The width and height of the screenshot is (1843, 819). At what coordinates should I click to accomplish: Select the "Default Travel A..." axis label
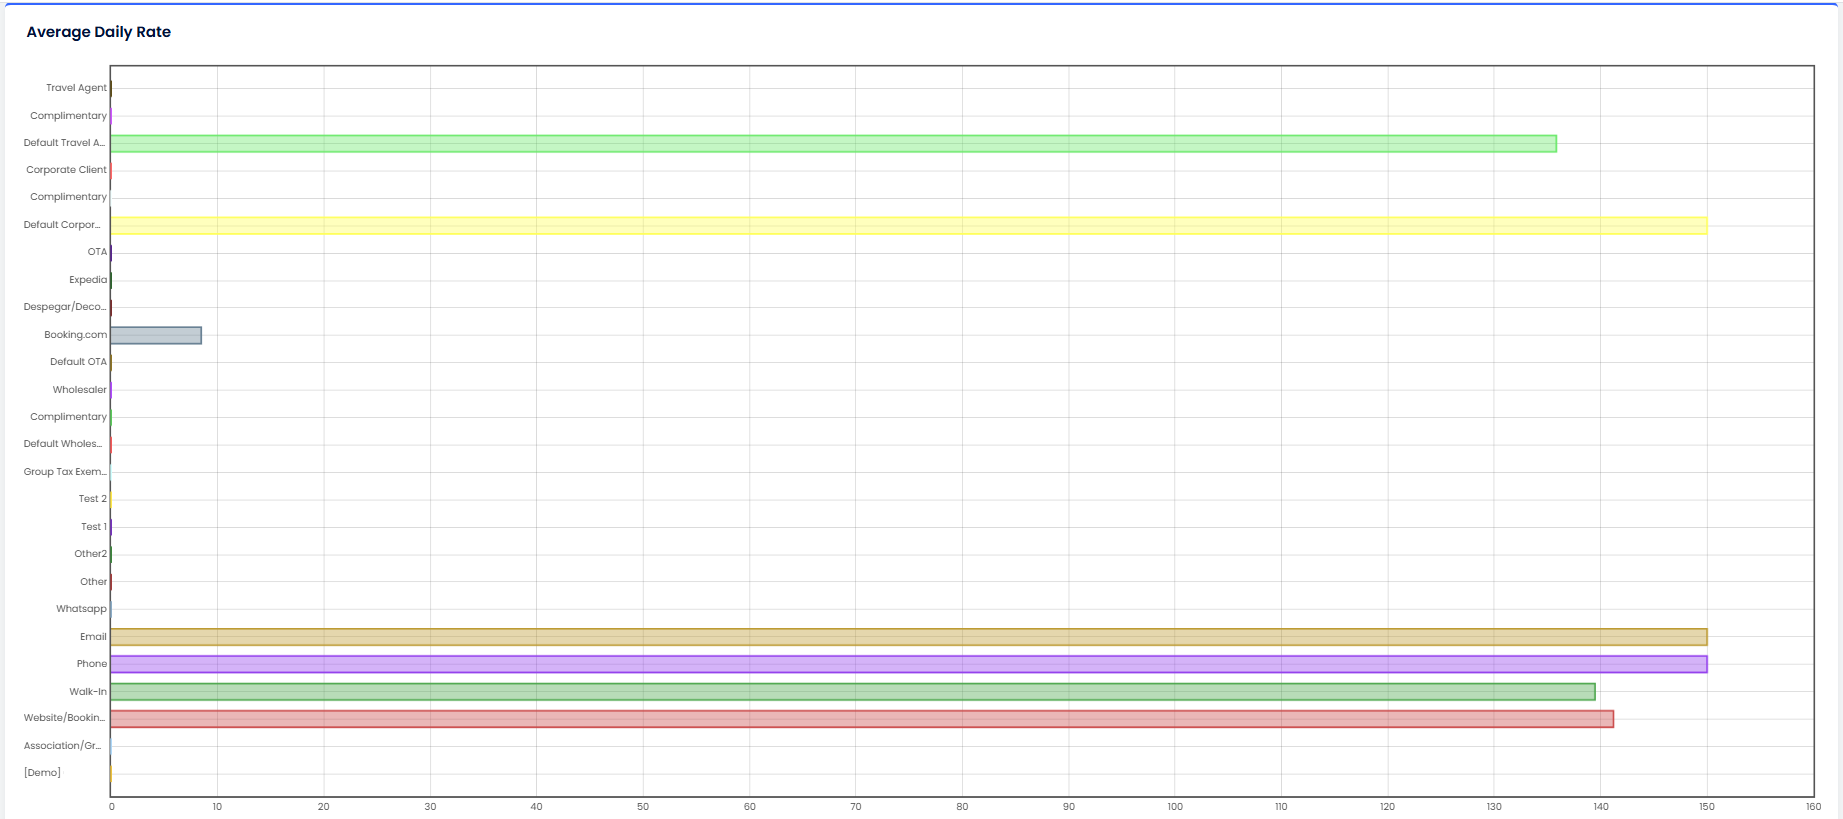(x=64, y=143)
